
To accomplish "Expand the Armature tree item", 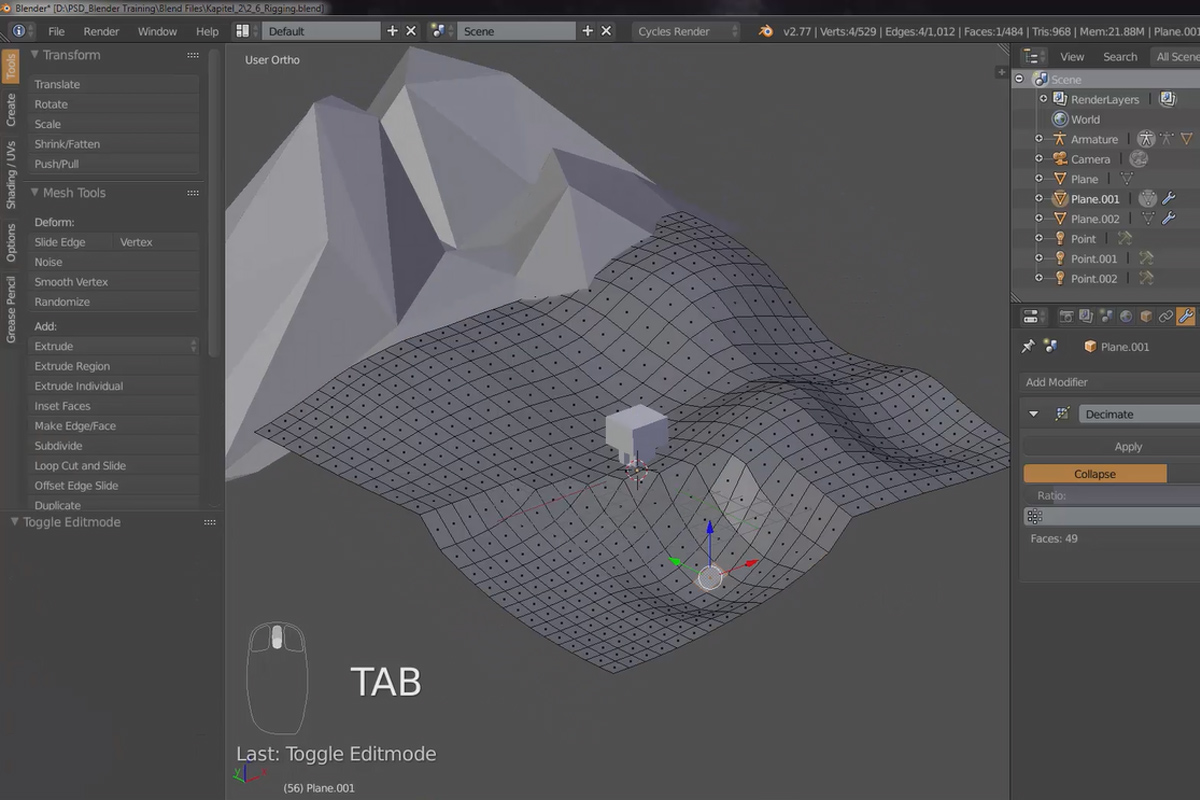I will click(x=1039, y=139).
